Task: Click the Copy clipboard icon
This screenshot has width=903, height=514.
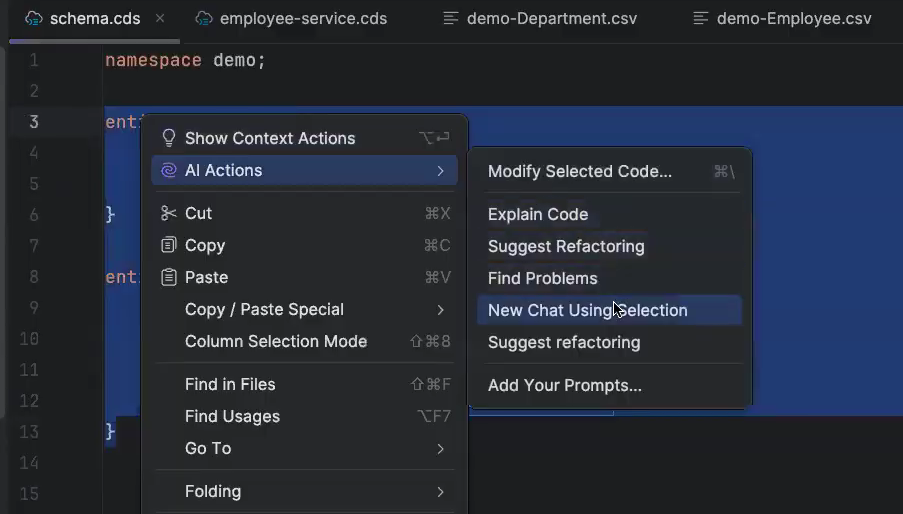Action: [x=168, y=245]
